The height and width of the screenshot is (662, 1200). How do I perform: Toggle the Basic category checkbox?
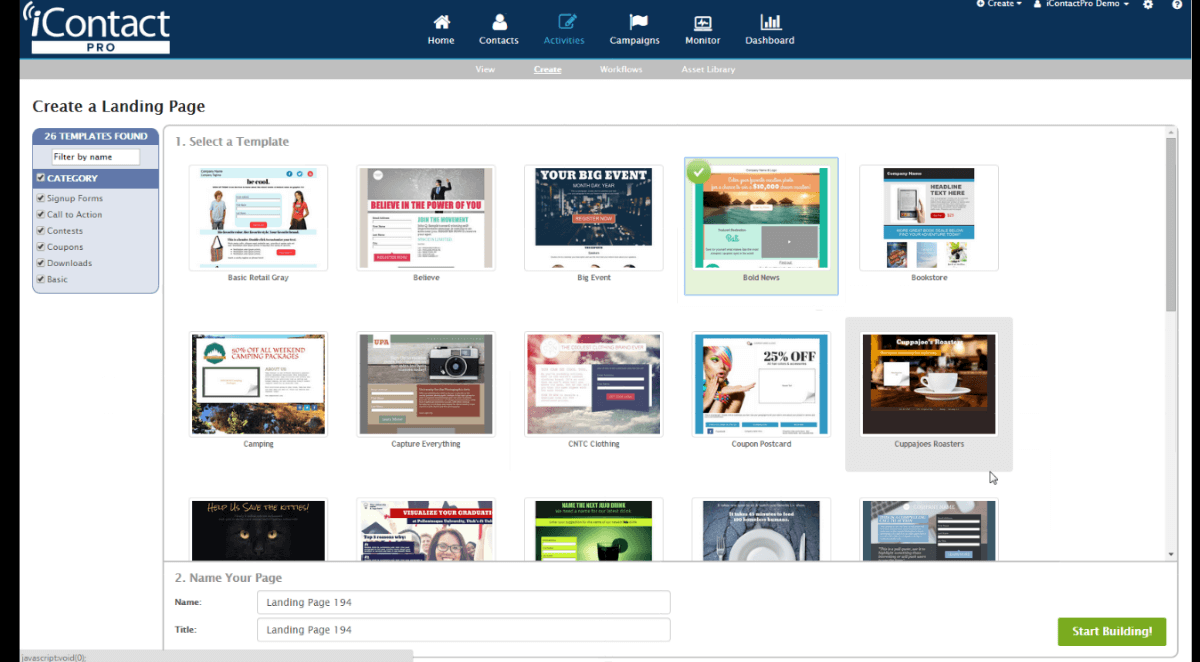coord(40,279)
